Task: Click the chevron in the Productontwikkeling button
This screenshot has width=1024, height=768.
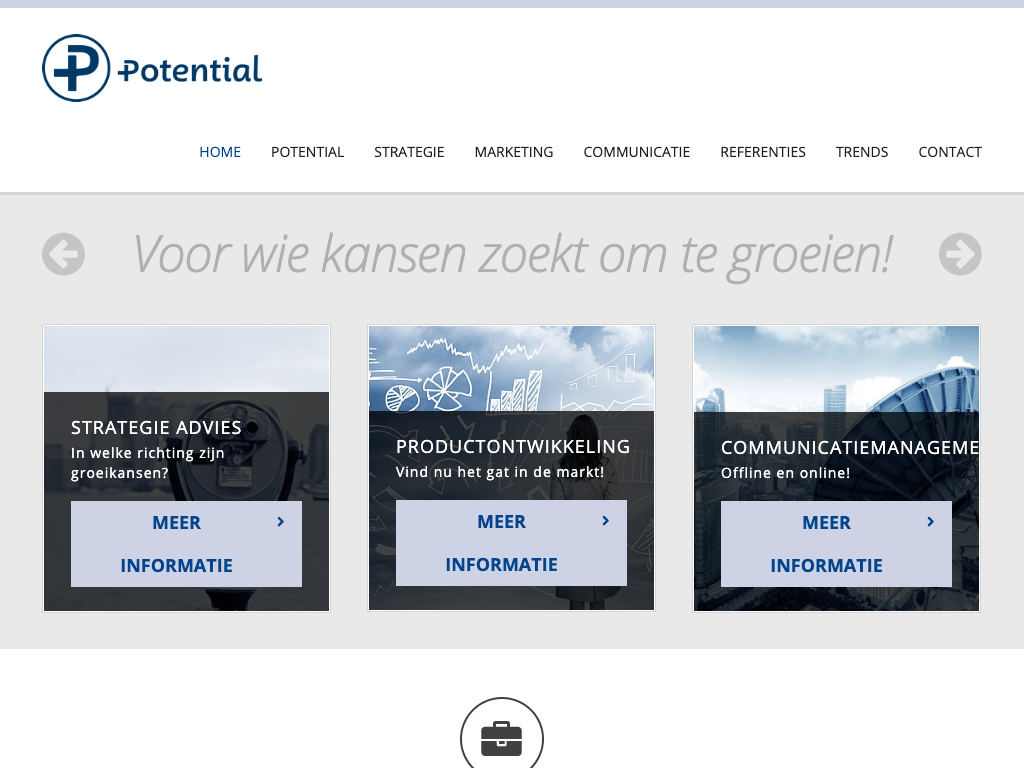Action: tap(606, 520)
